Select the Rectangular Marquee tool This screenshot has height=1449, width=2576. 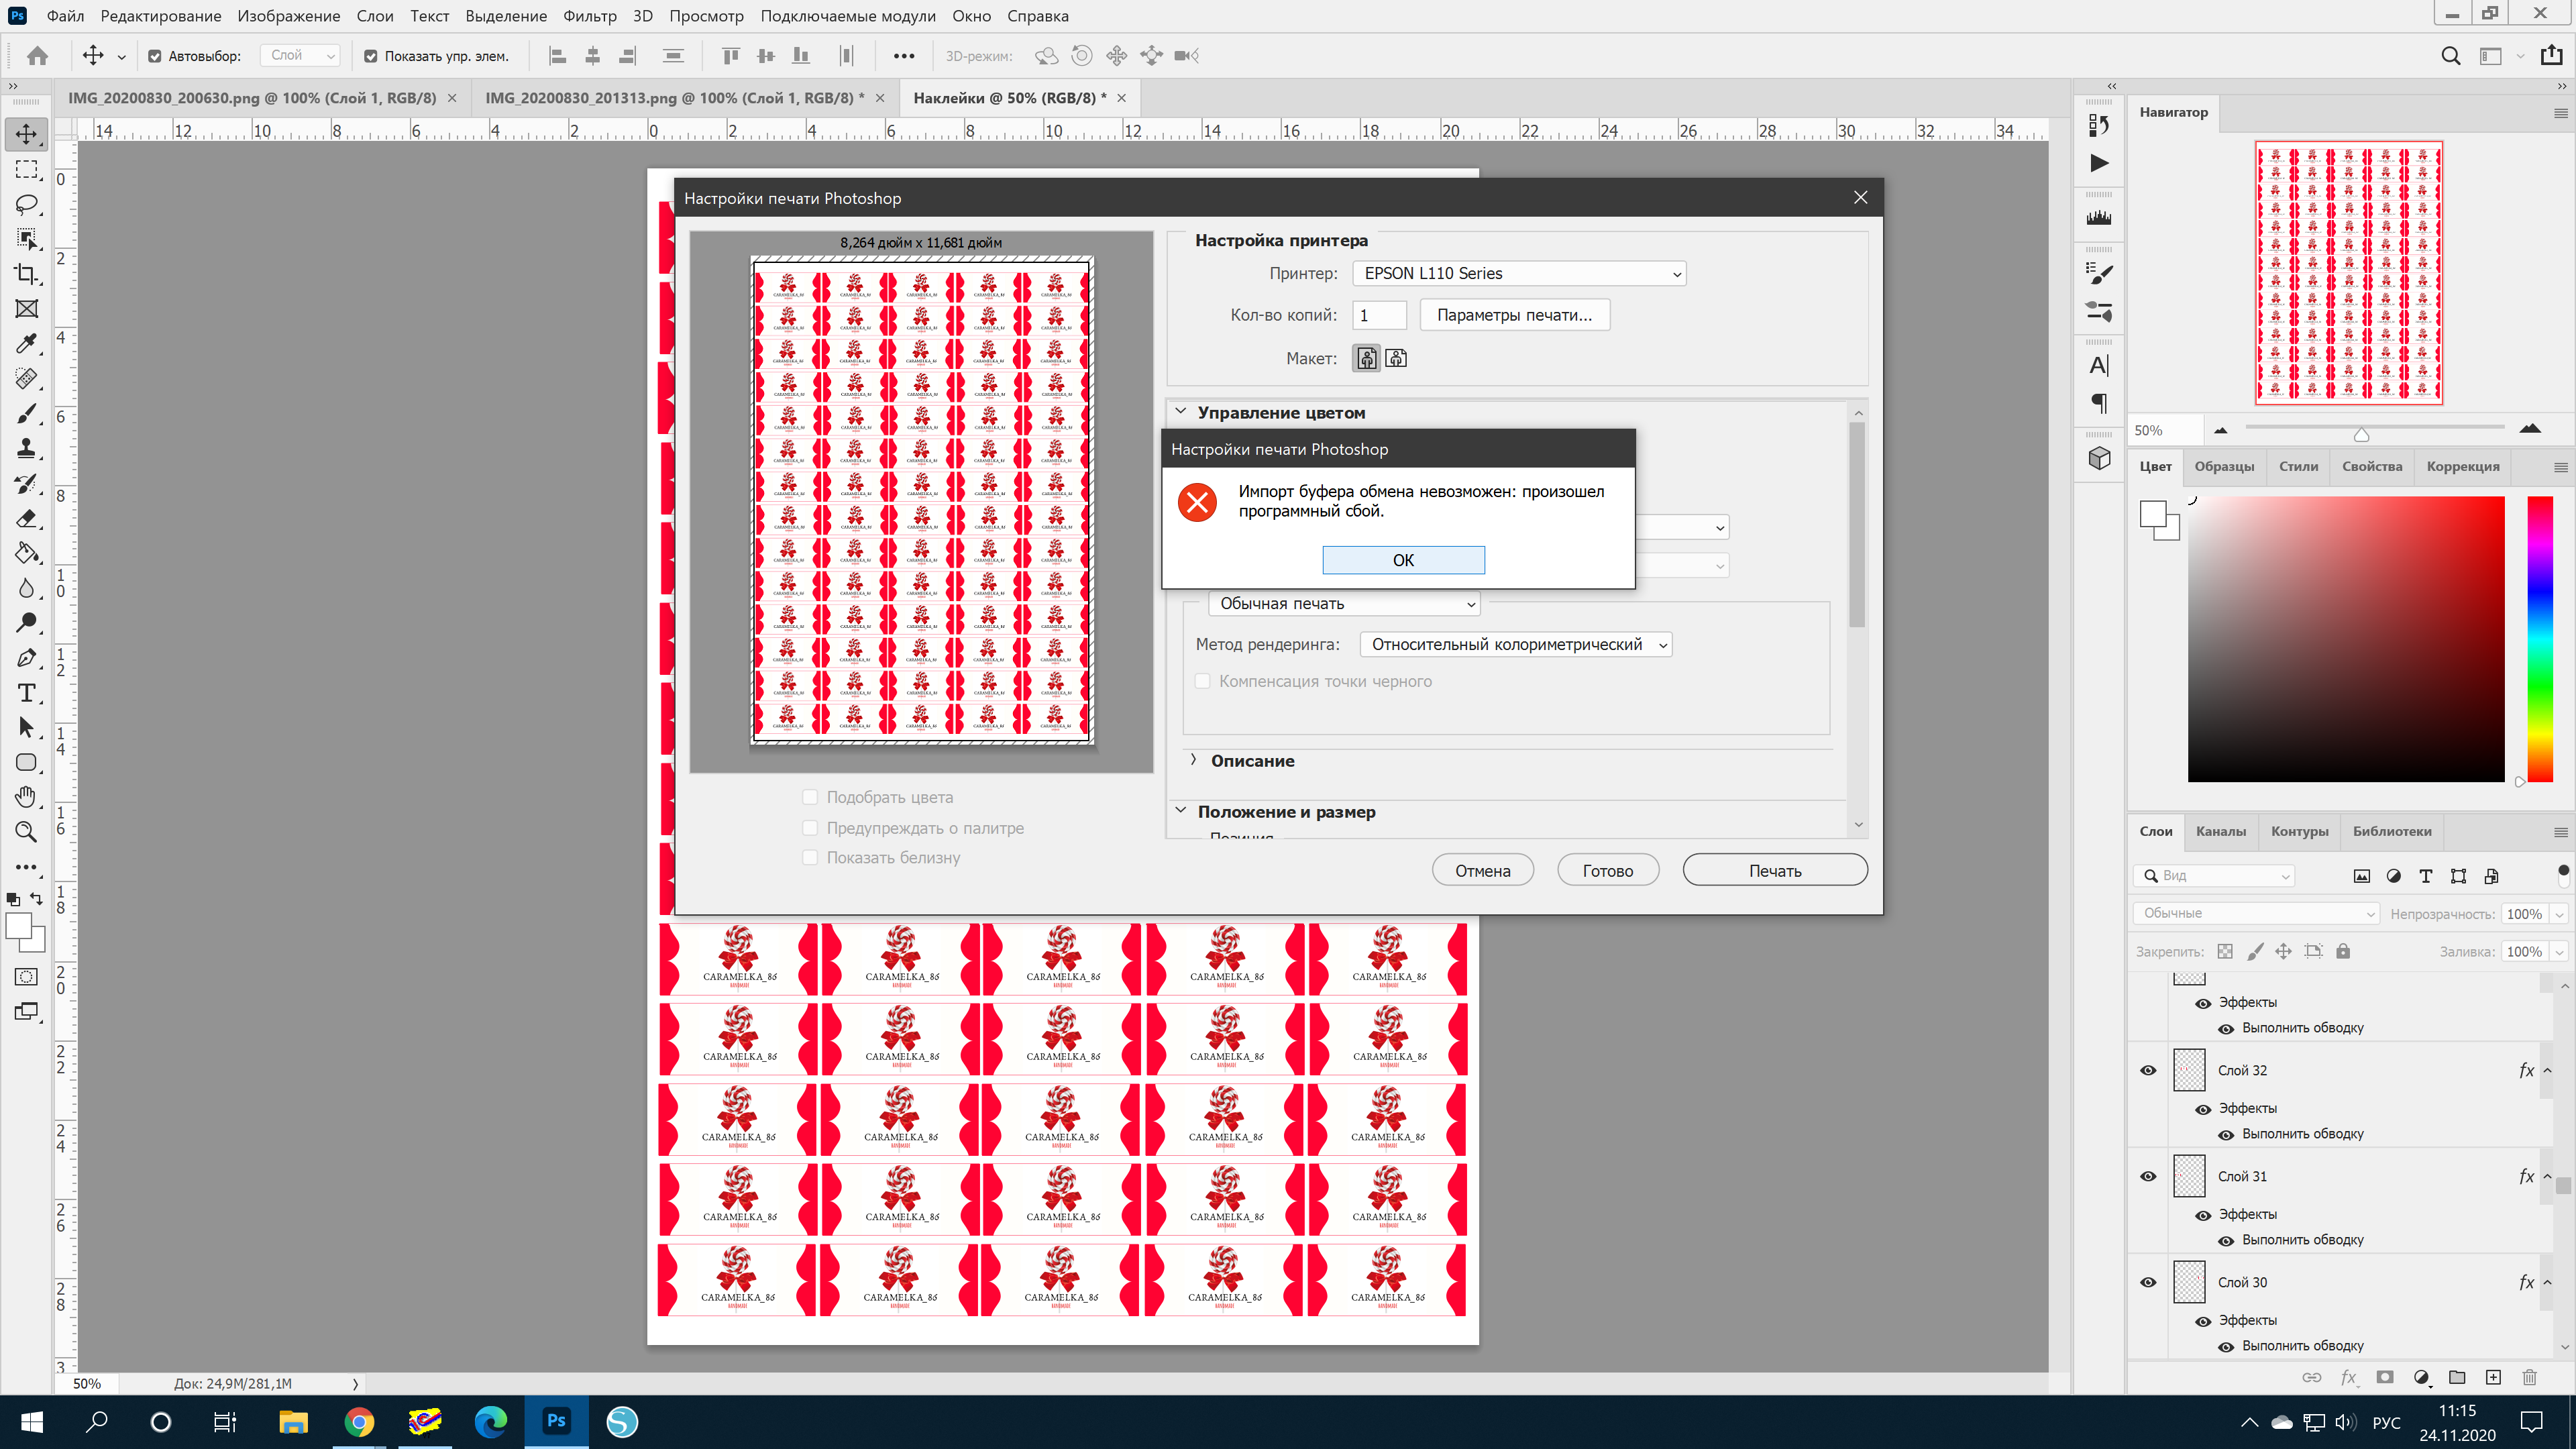click(x=27, y=169)
